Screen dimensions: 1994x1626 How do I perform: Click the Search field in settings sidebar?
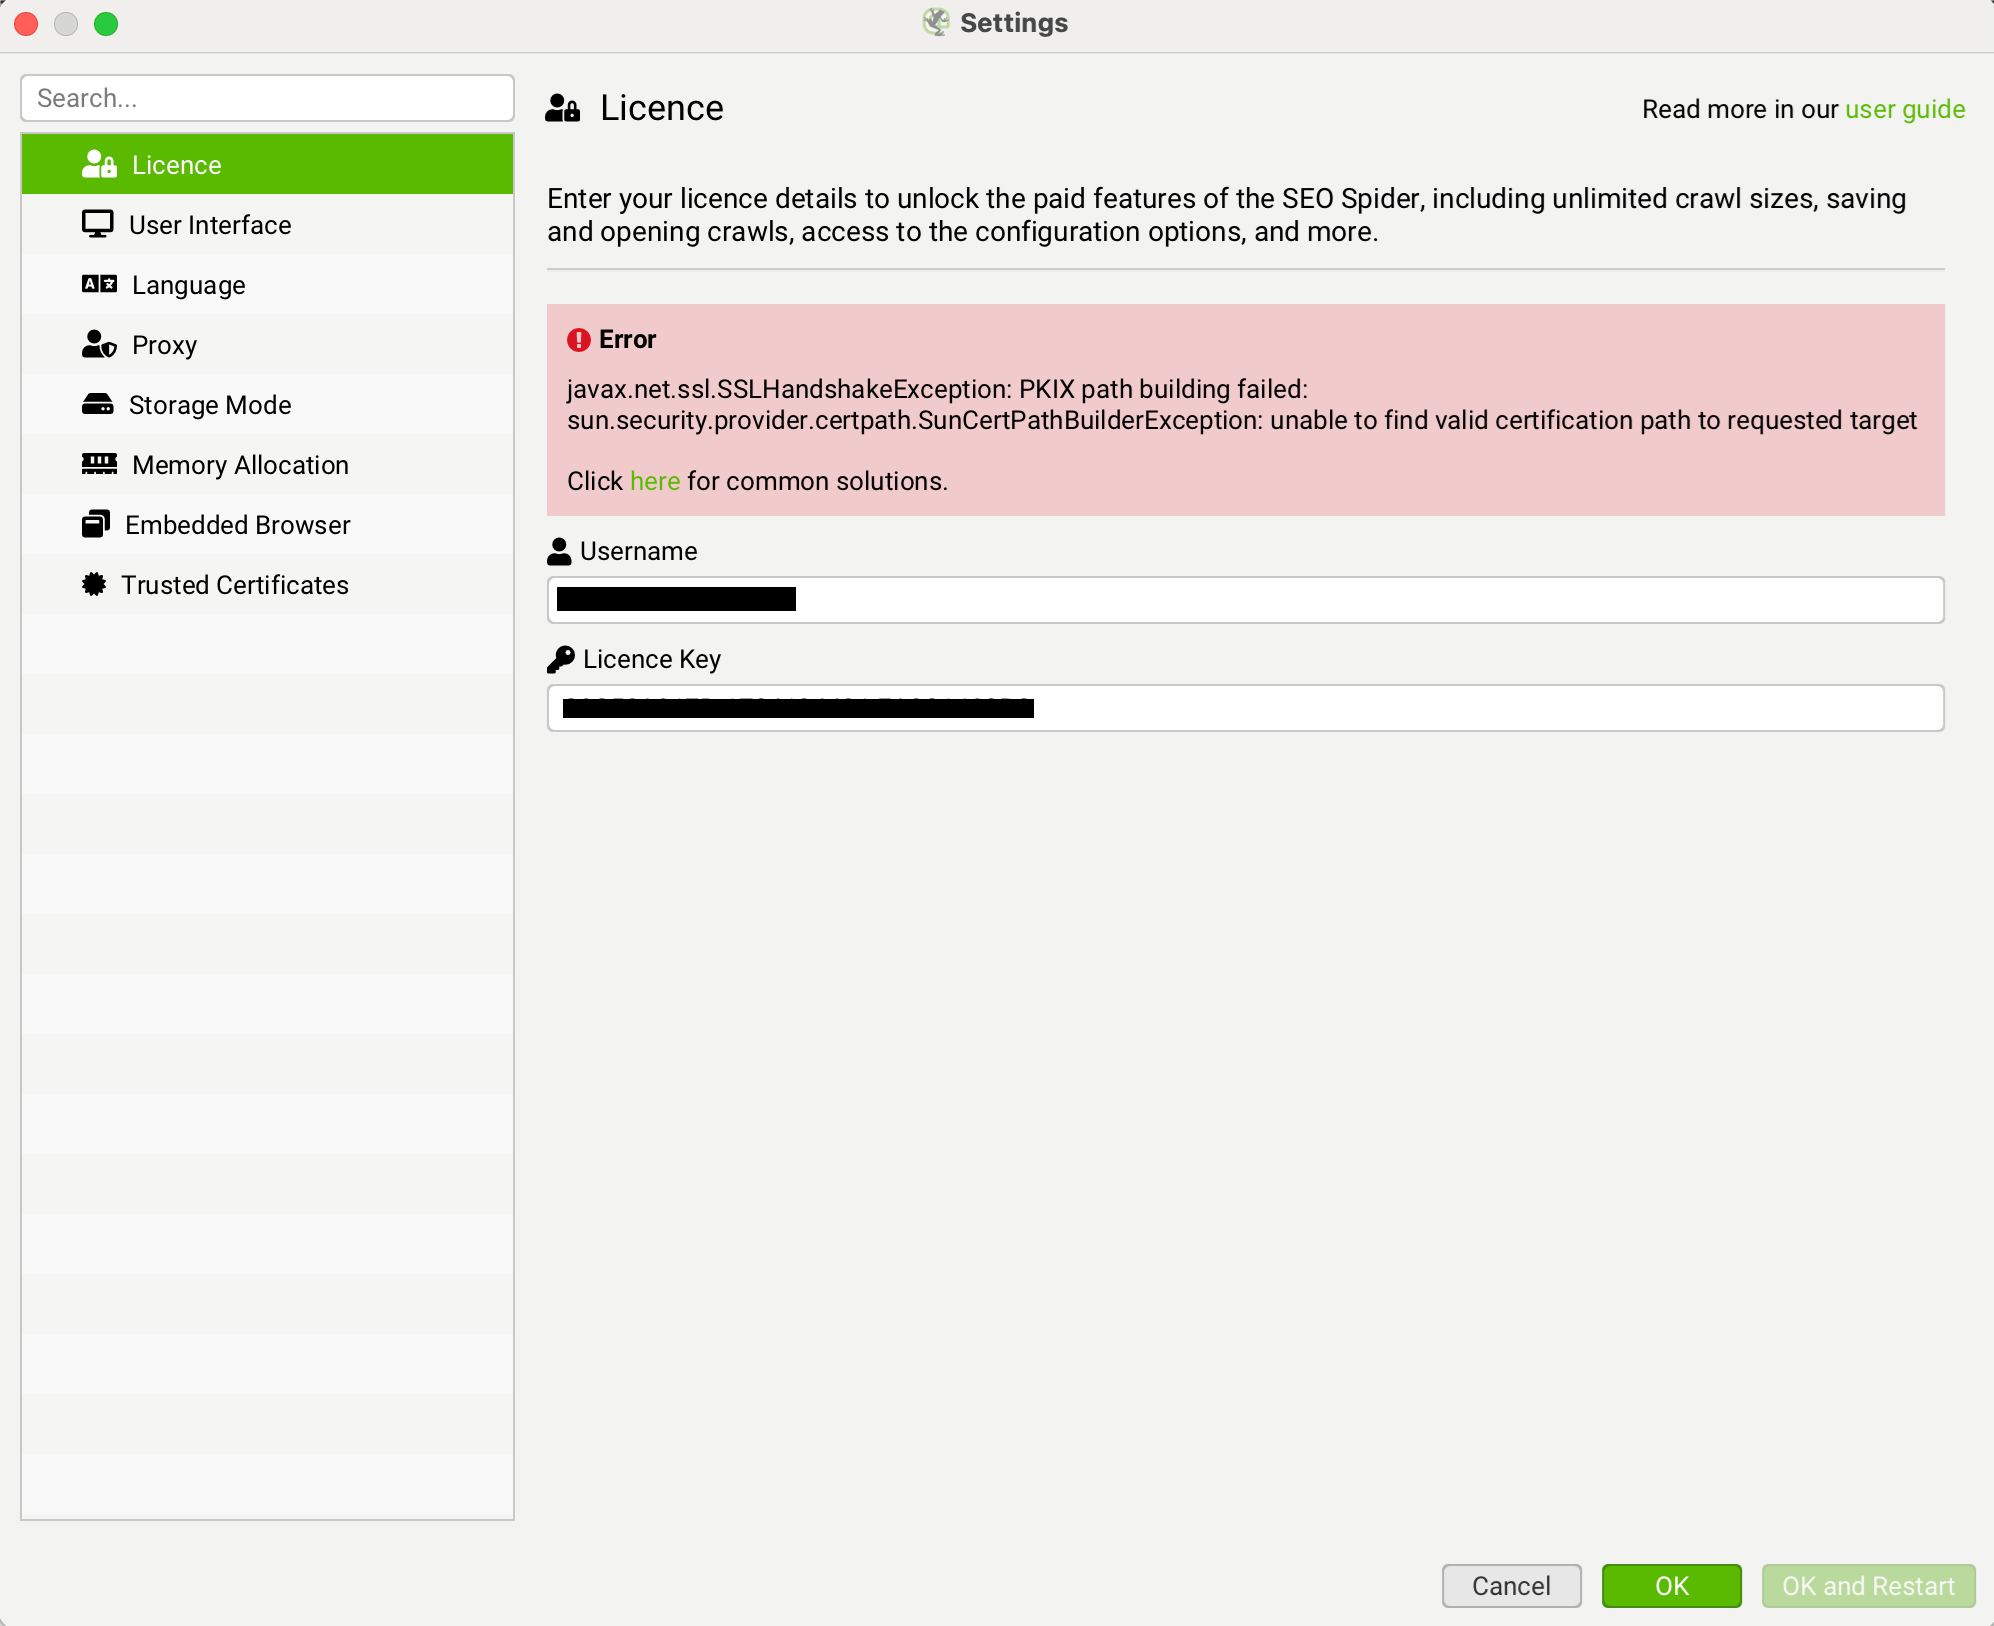[267, 98]
